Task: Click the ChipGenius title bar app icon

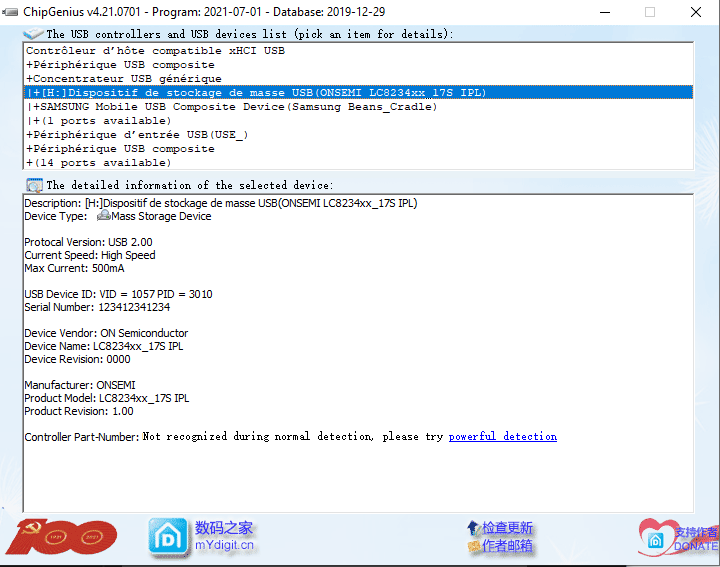Action: pos(10,12)
